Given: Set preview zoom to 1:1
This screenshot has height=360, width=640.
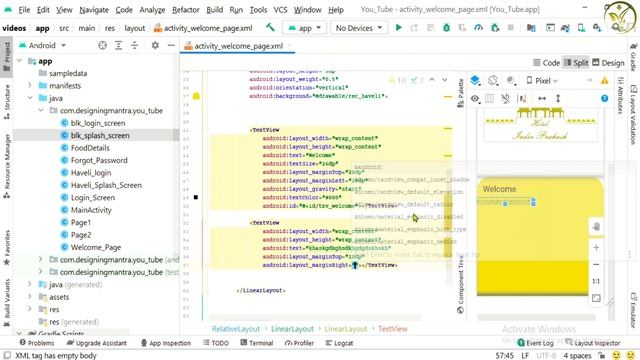Looking at the screenshot, I should [596, 281].
